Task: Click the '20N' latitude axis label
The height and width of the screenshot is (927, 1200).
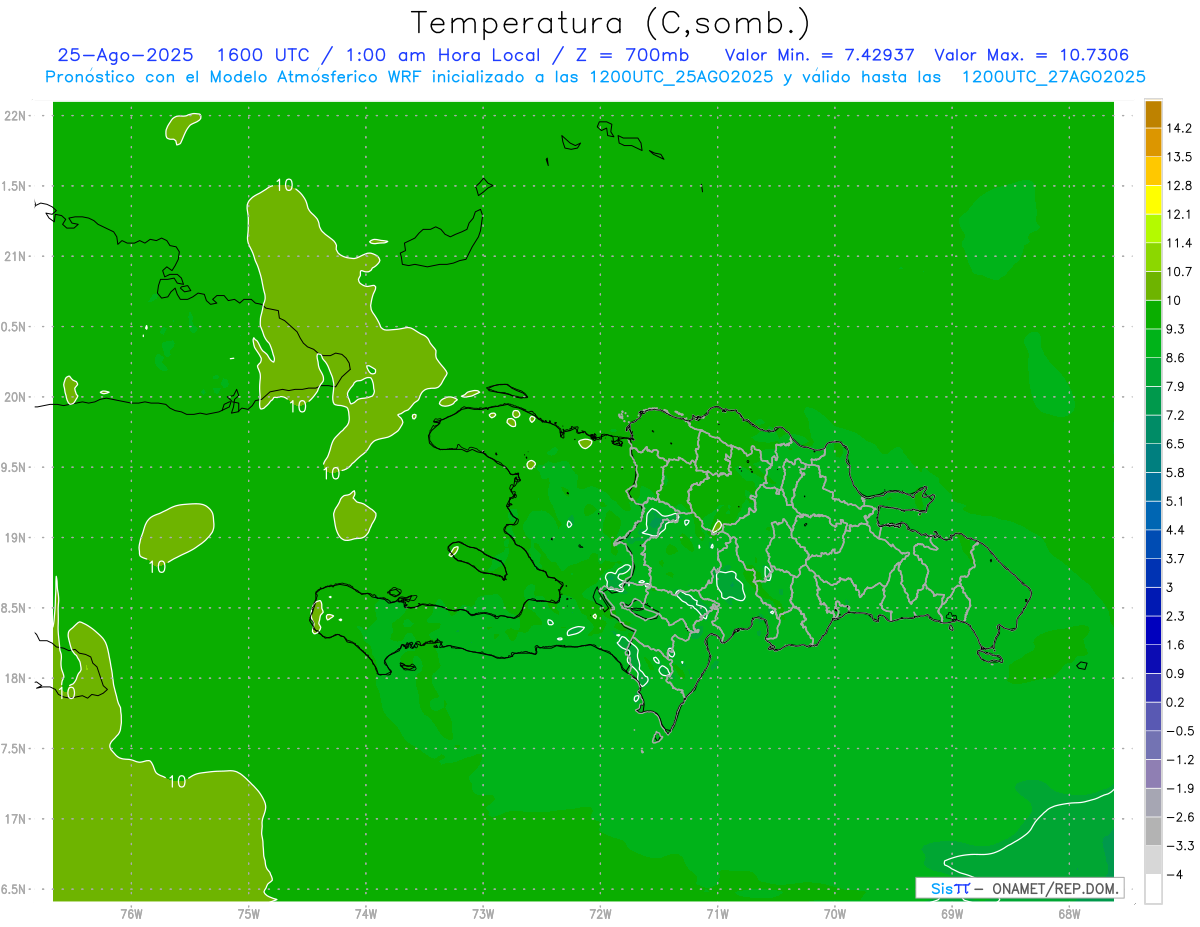Action: [x=16, y=397]
